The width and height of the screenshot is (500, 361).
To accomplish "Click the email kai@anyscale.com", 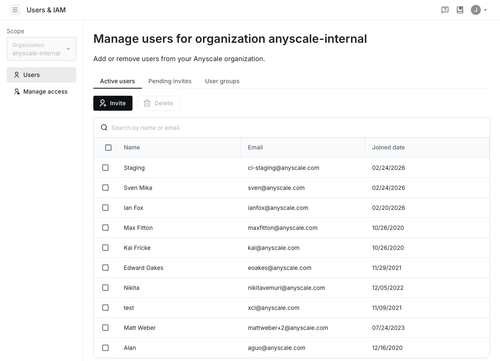I will click(273, 248).
